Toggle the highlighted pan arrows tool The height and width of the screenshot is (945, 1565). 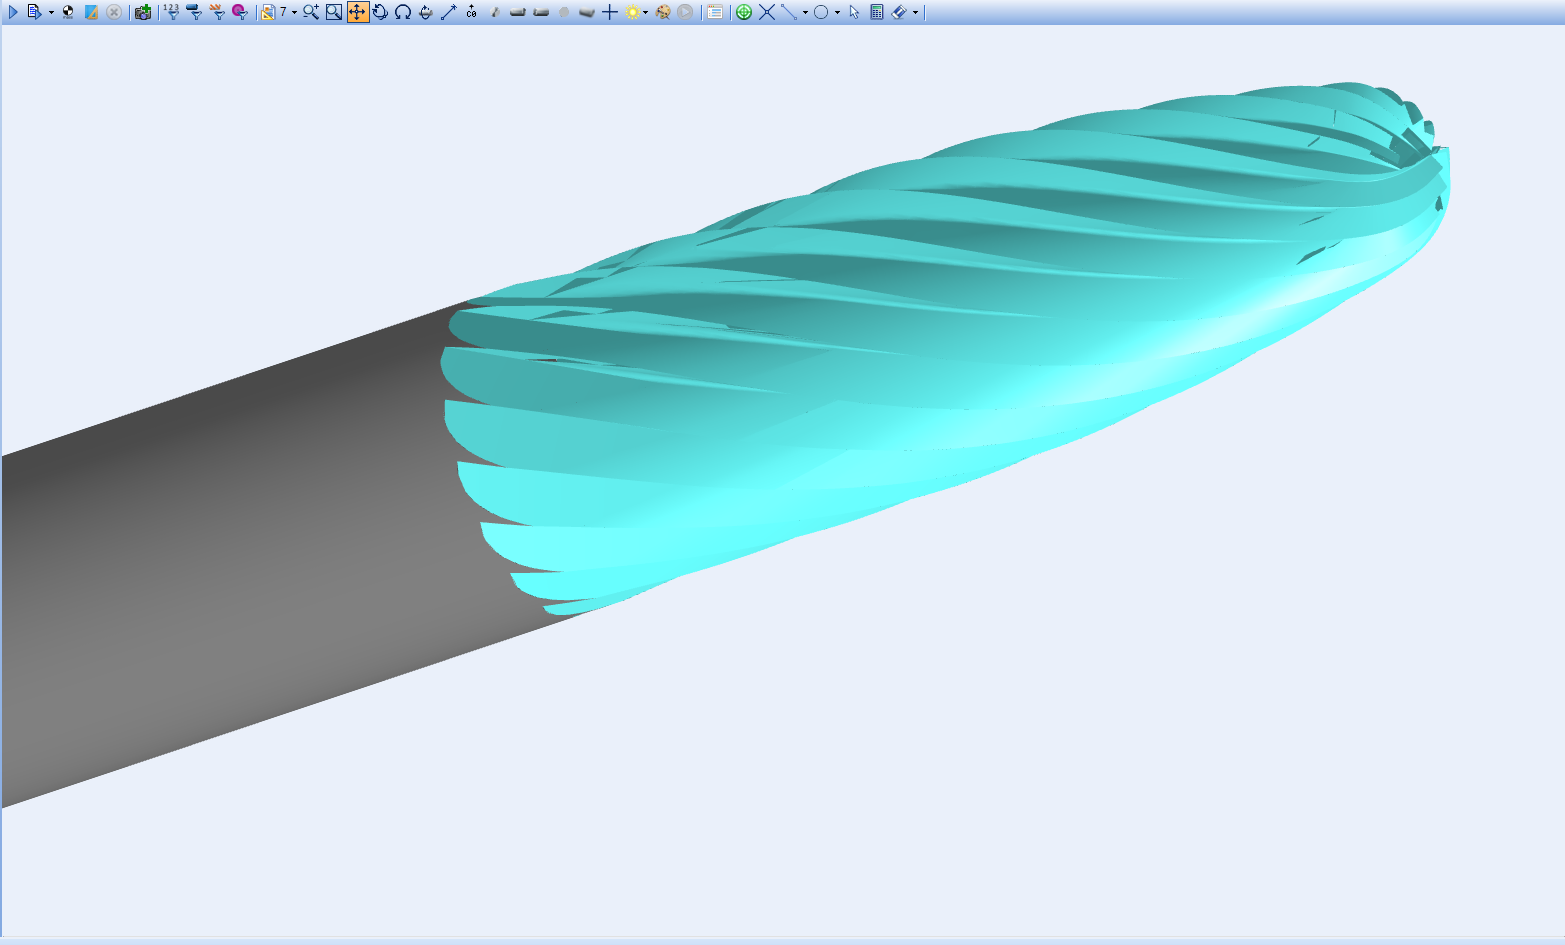(x=357, y=12)
